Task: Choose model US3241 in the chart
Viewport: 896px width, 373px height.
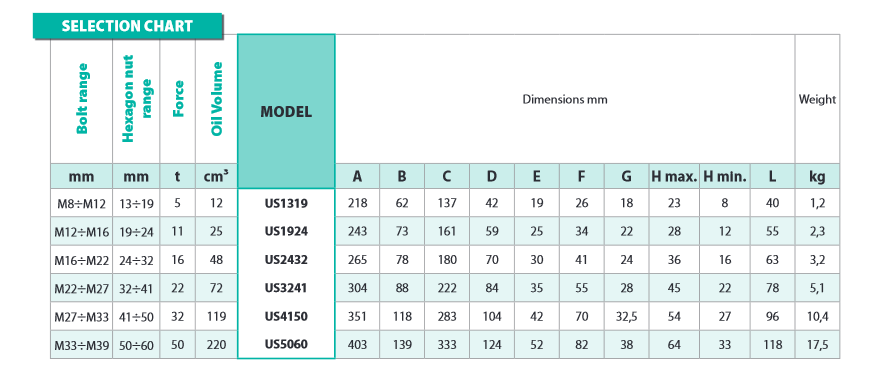Action: coord(286,288)
